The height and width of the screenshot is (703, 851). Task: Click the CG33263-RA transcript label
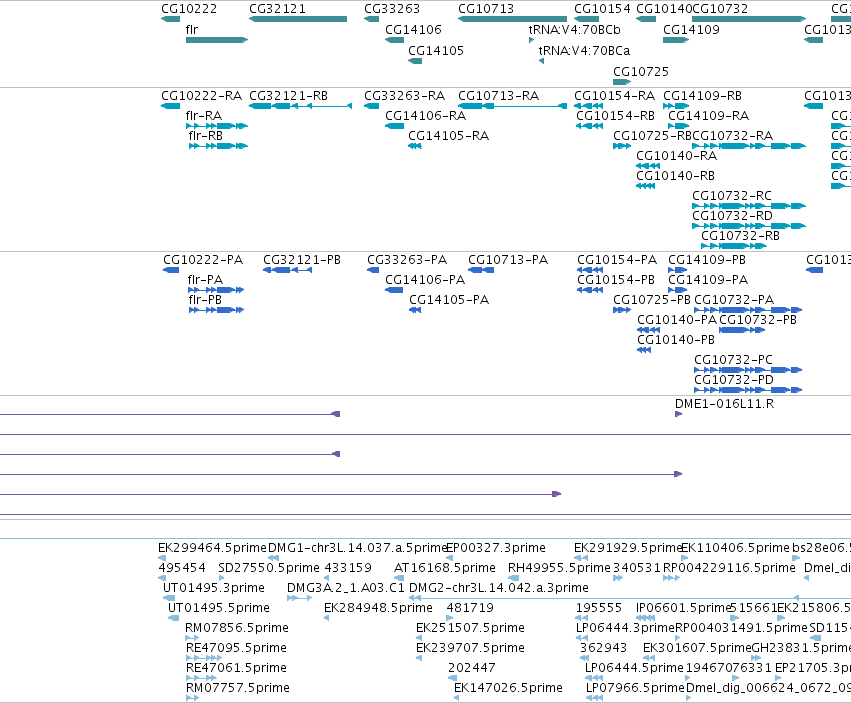pyautogui.click(x=404, y=96)
